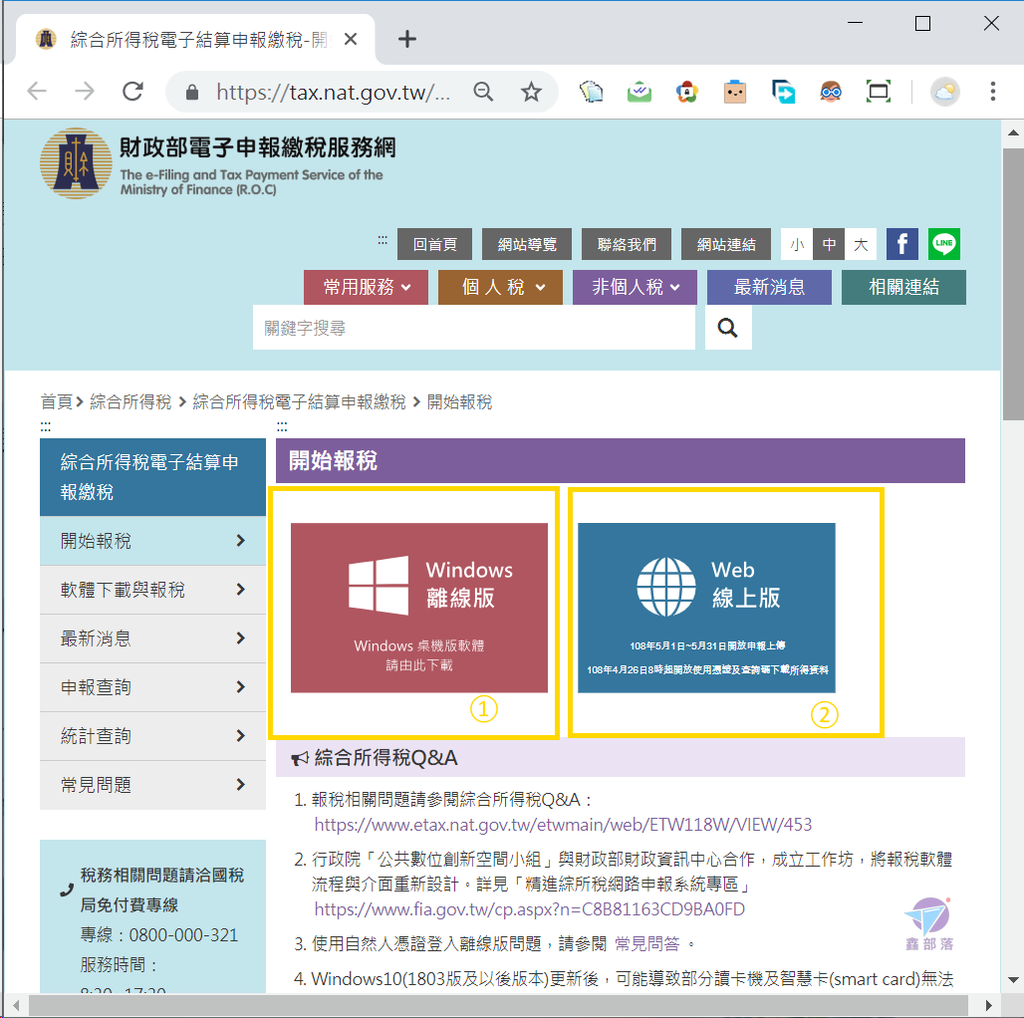Set font size to 小
This screenshot has height=1018, width=1024.
[x=797, y=244]
